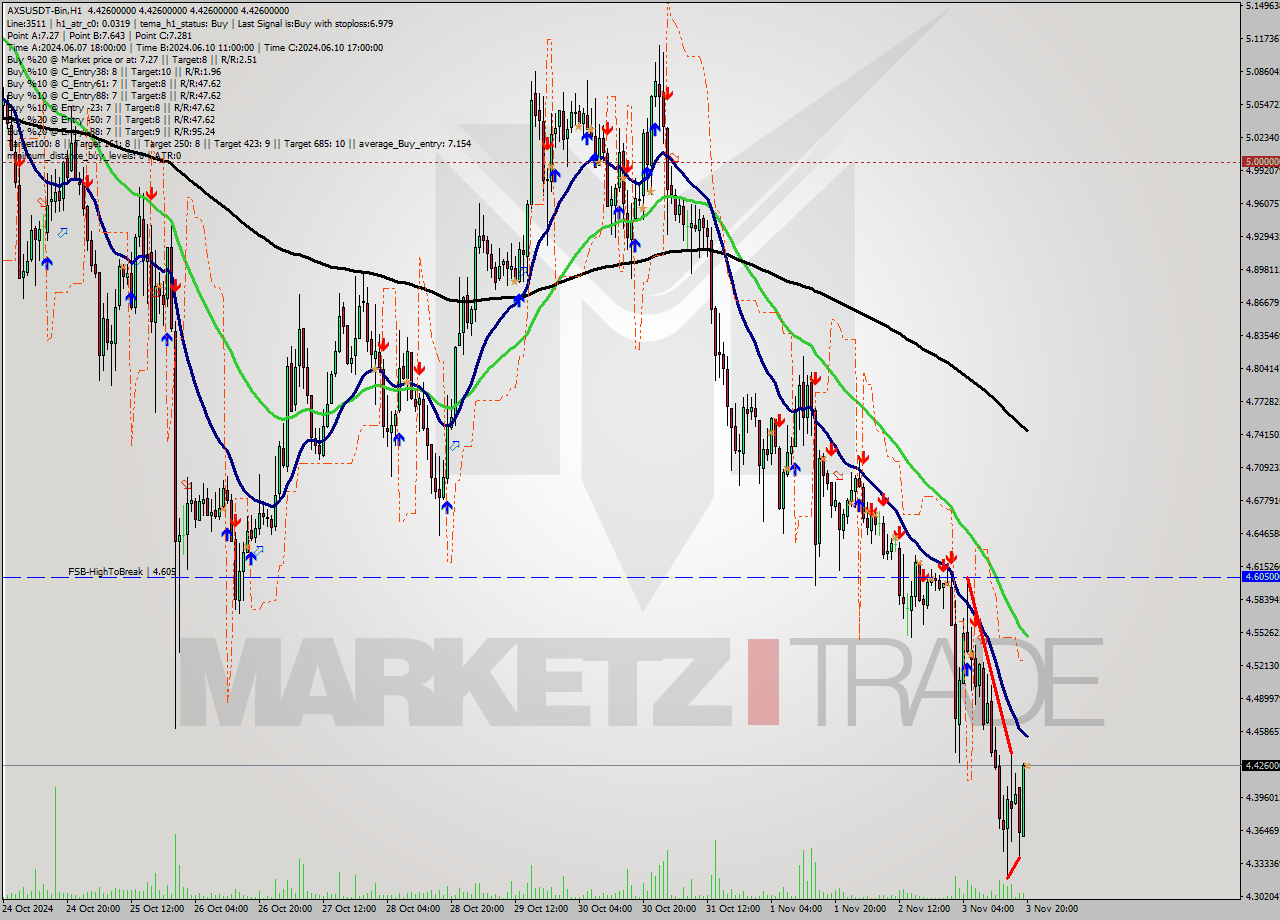Click the 4.45865 price axis label
Image resolution: width=1280 pixels, height=920 pixels.
click(1262, 732)
